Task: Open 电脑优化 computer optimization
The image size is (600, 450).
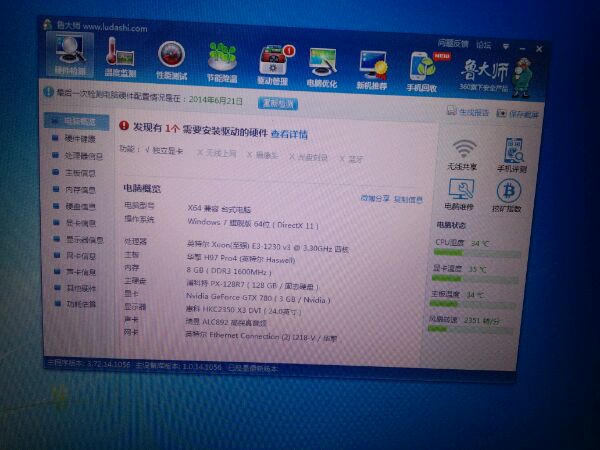Action: click(322, 68)
